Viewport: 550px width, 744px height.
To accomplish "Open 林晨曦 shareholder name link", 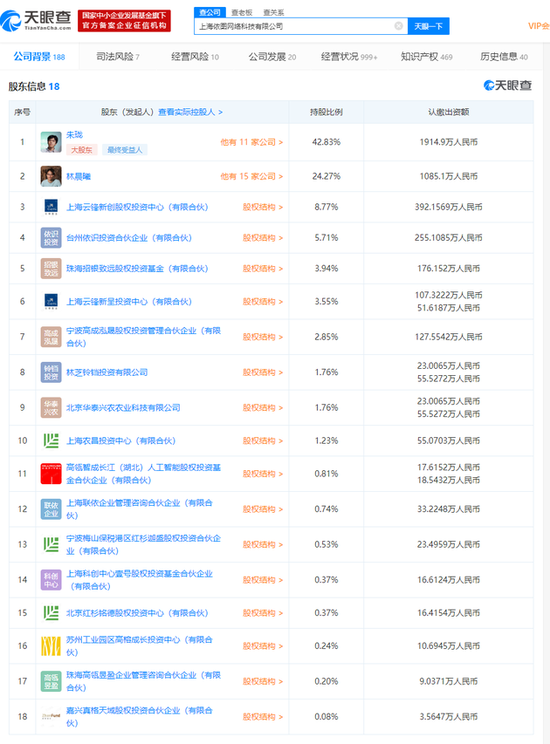I will (x=78, y=177).
